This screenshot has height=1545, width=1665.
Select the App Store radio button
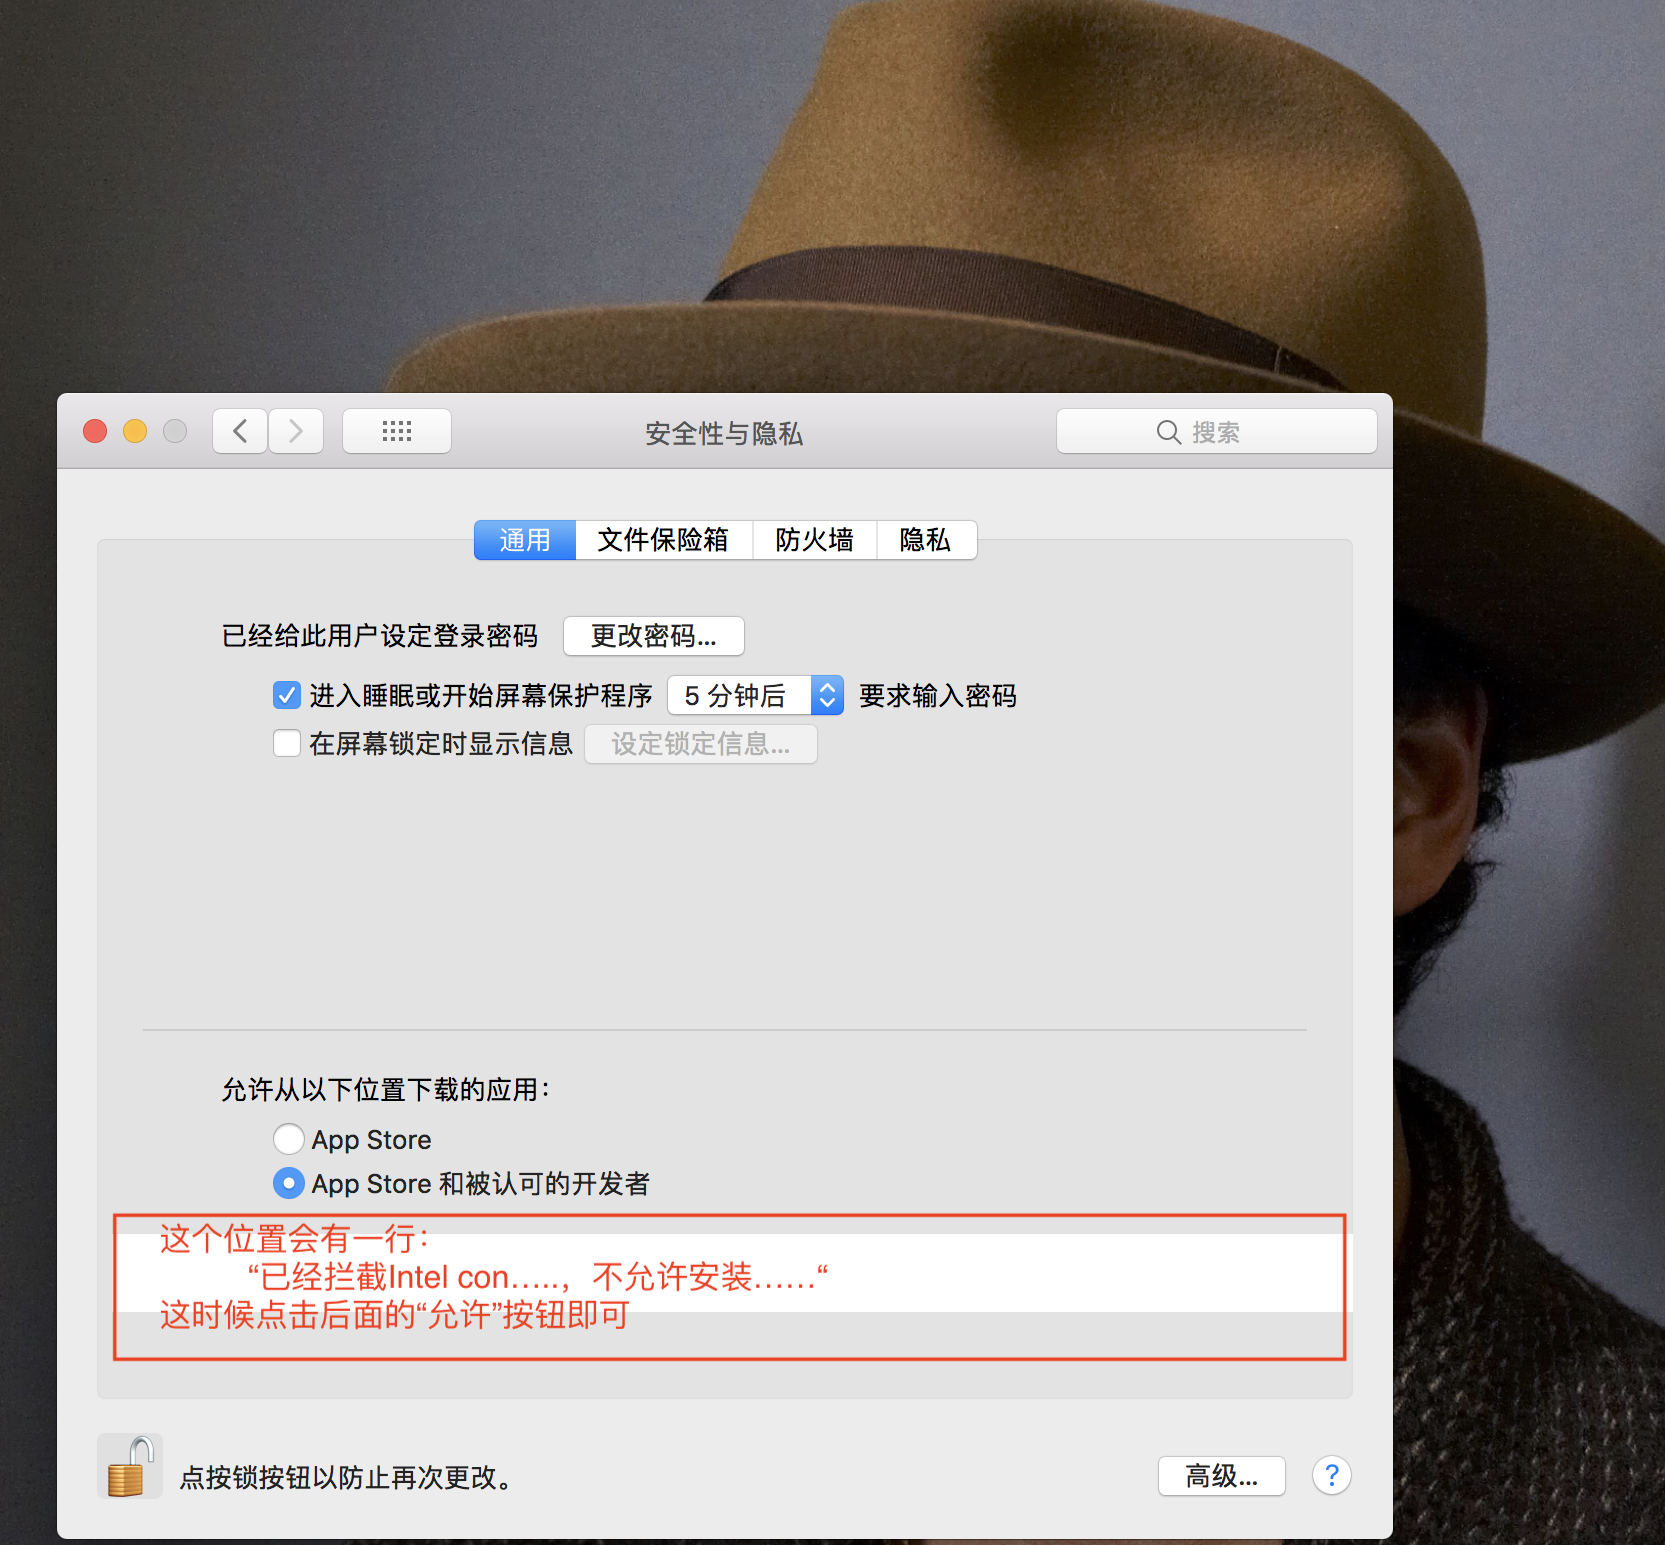(x=288, y=1139)
